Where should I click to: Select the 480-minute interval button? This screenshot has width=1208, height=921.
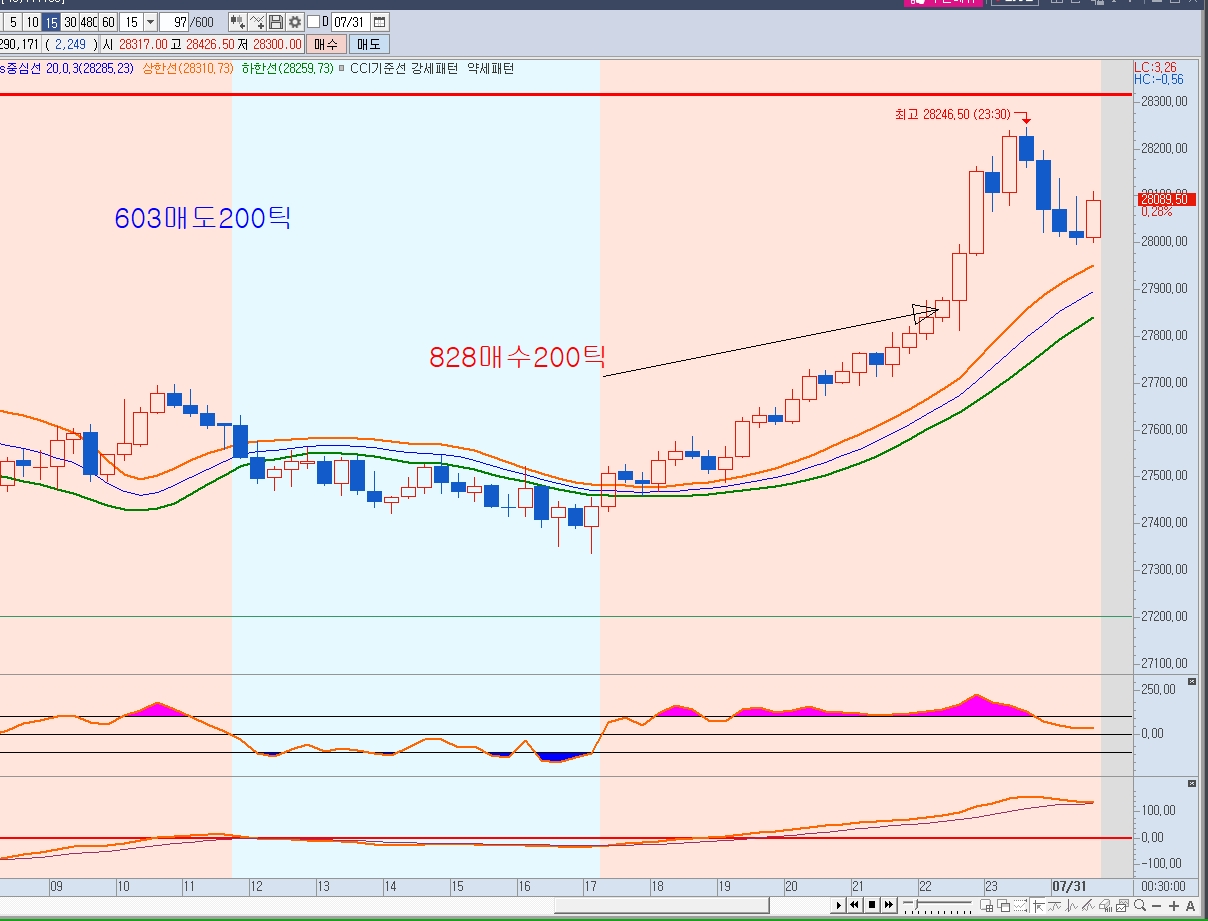(89, 21)
